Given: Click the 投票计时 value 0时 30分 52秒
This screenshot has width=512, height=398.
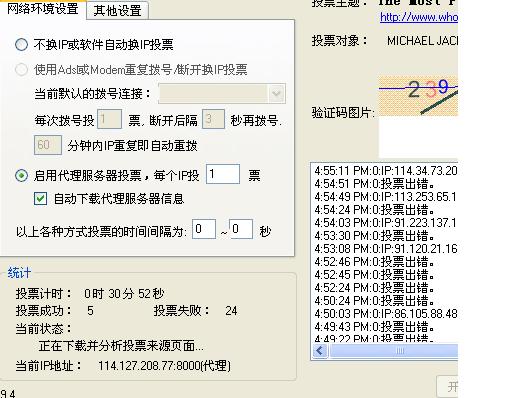Looking at the screenshot, I should pos(124,294).
